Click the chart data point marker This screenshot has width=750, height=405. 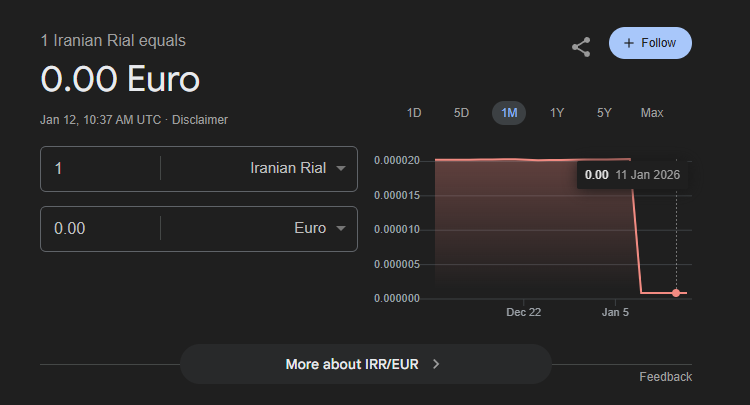[676, 293]
